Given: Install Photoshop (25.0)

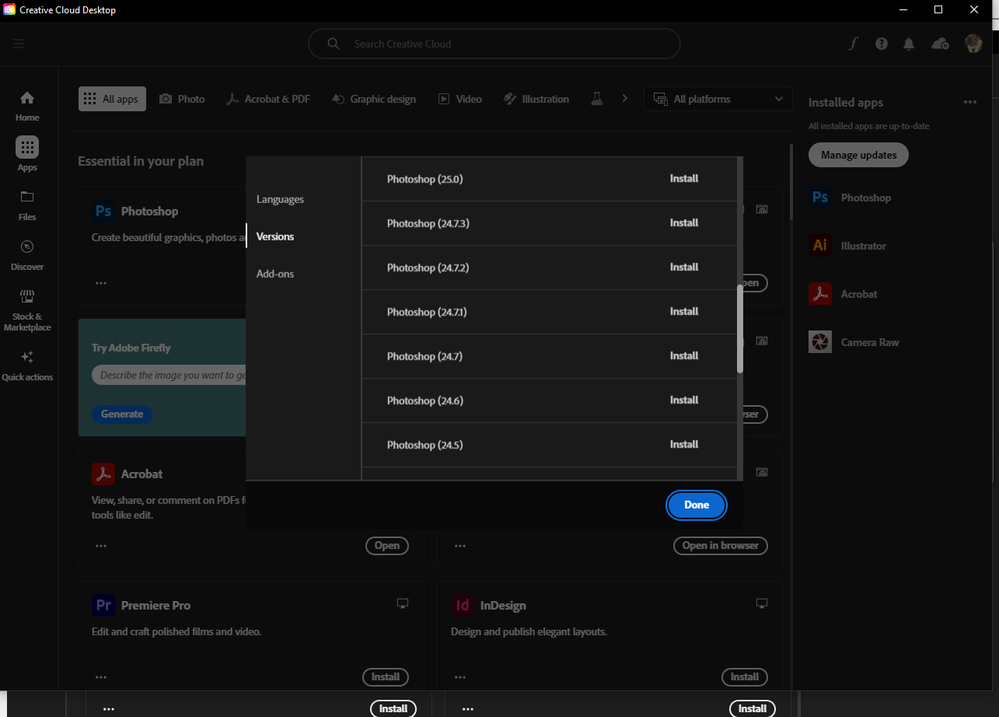Looking at the screenshot, I should [x=684, y=178].
